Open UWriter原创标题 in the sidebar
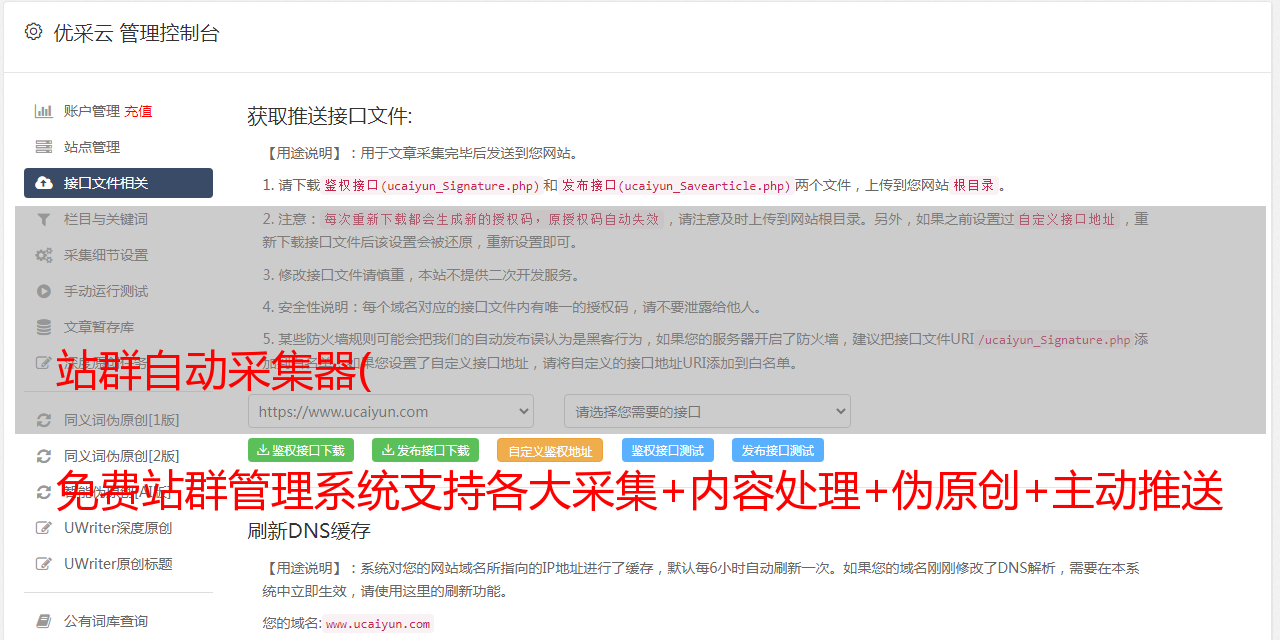 coord(118,564)
